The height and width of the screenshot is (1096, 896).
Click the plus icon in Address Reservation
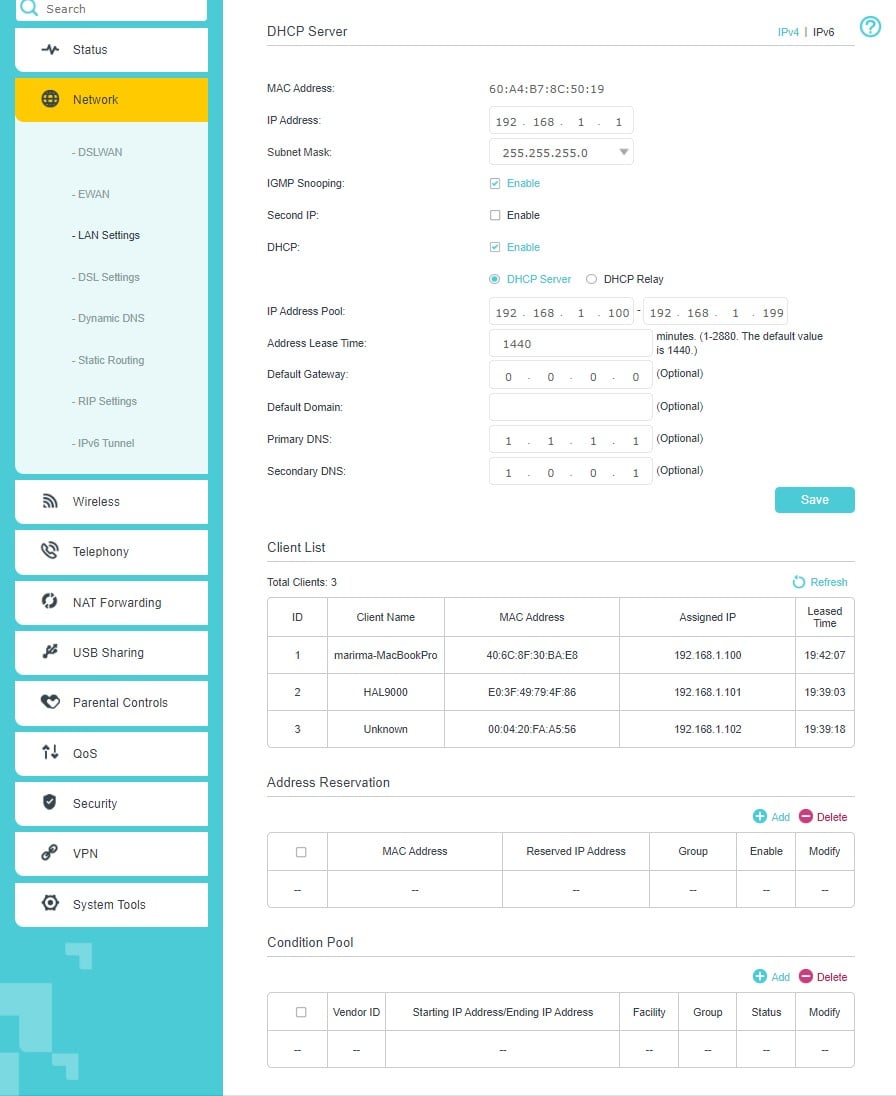point(760,816)
